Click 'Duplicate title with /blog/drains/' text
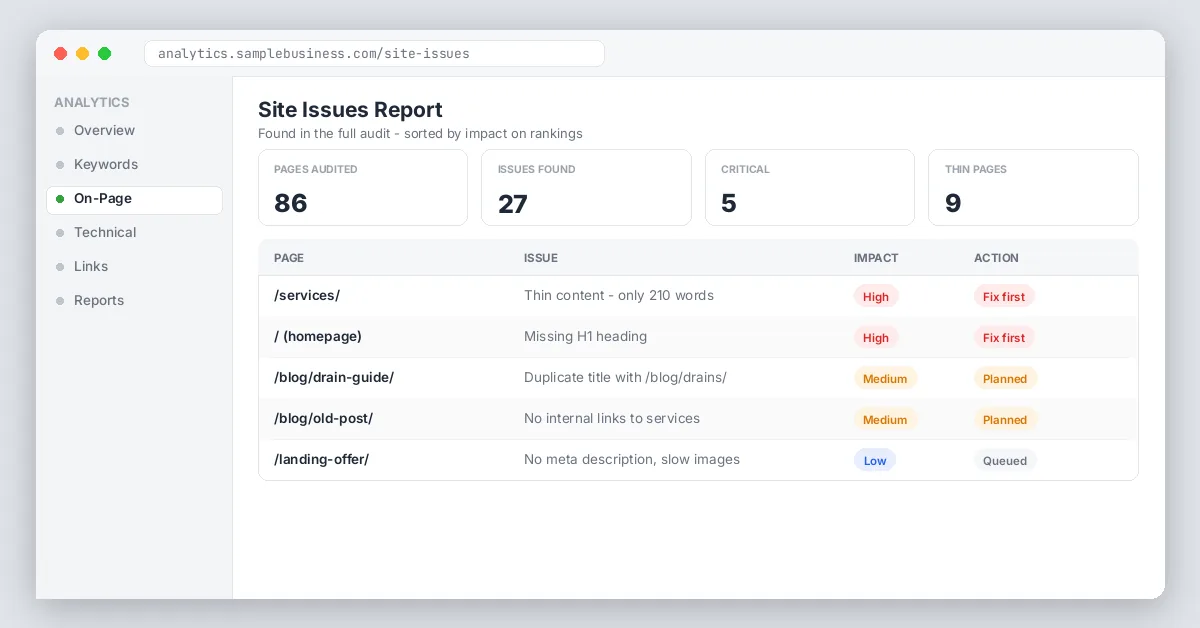The height and width of the screenshot is (628, 1200). [x=625, y=377]
